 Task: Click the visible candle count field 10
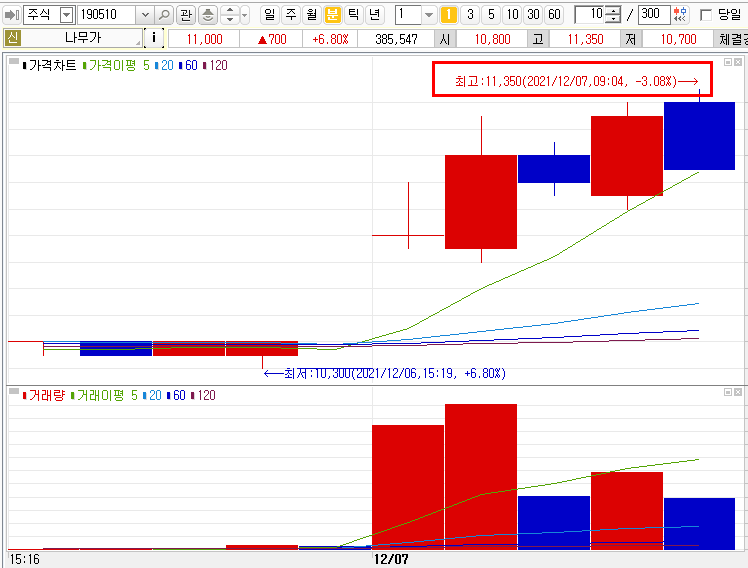coord(590,15)
